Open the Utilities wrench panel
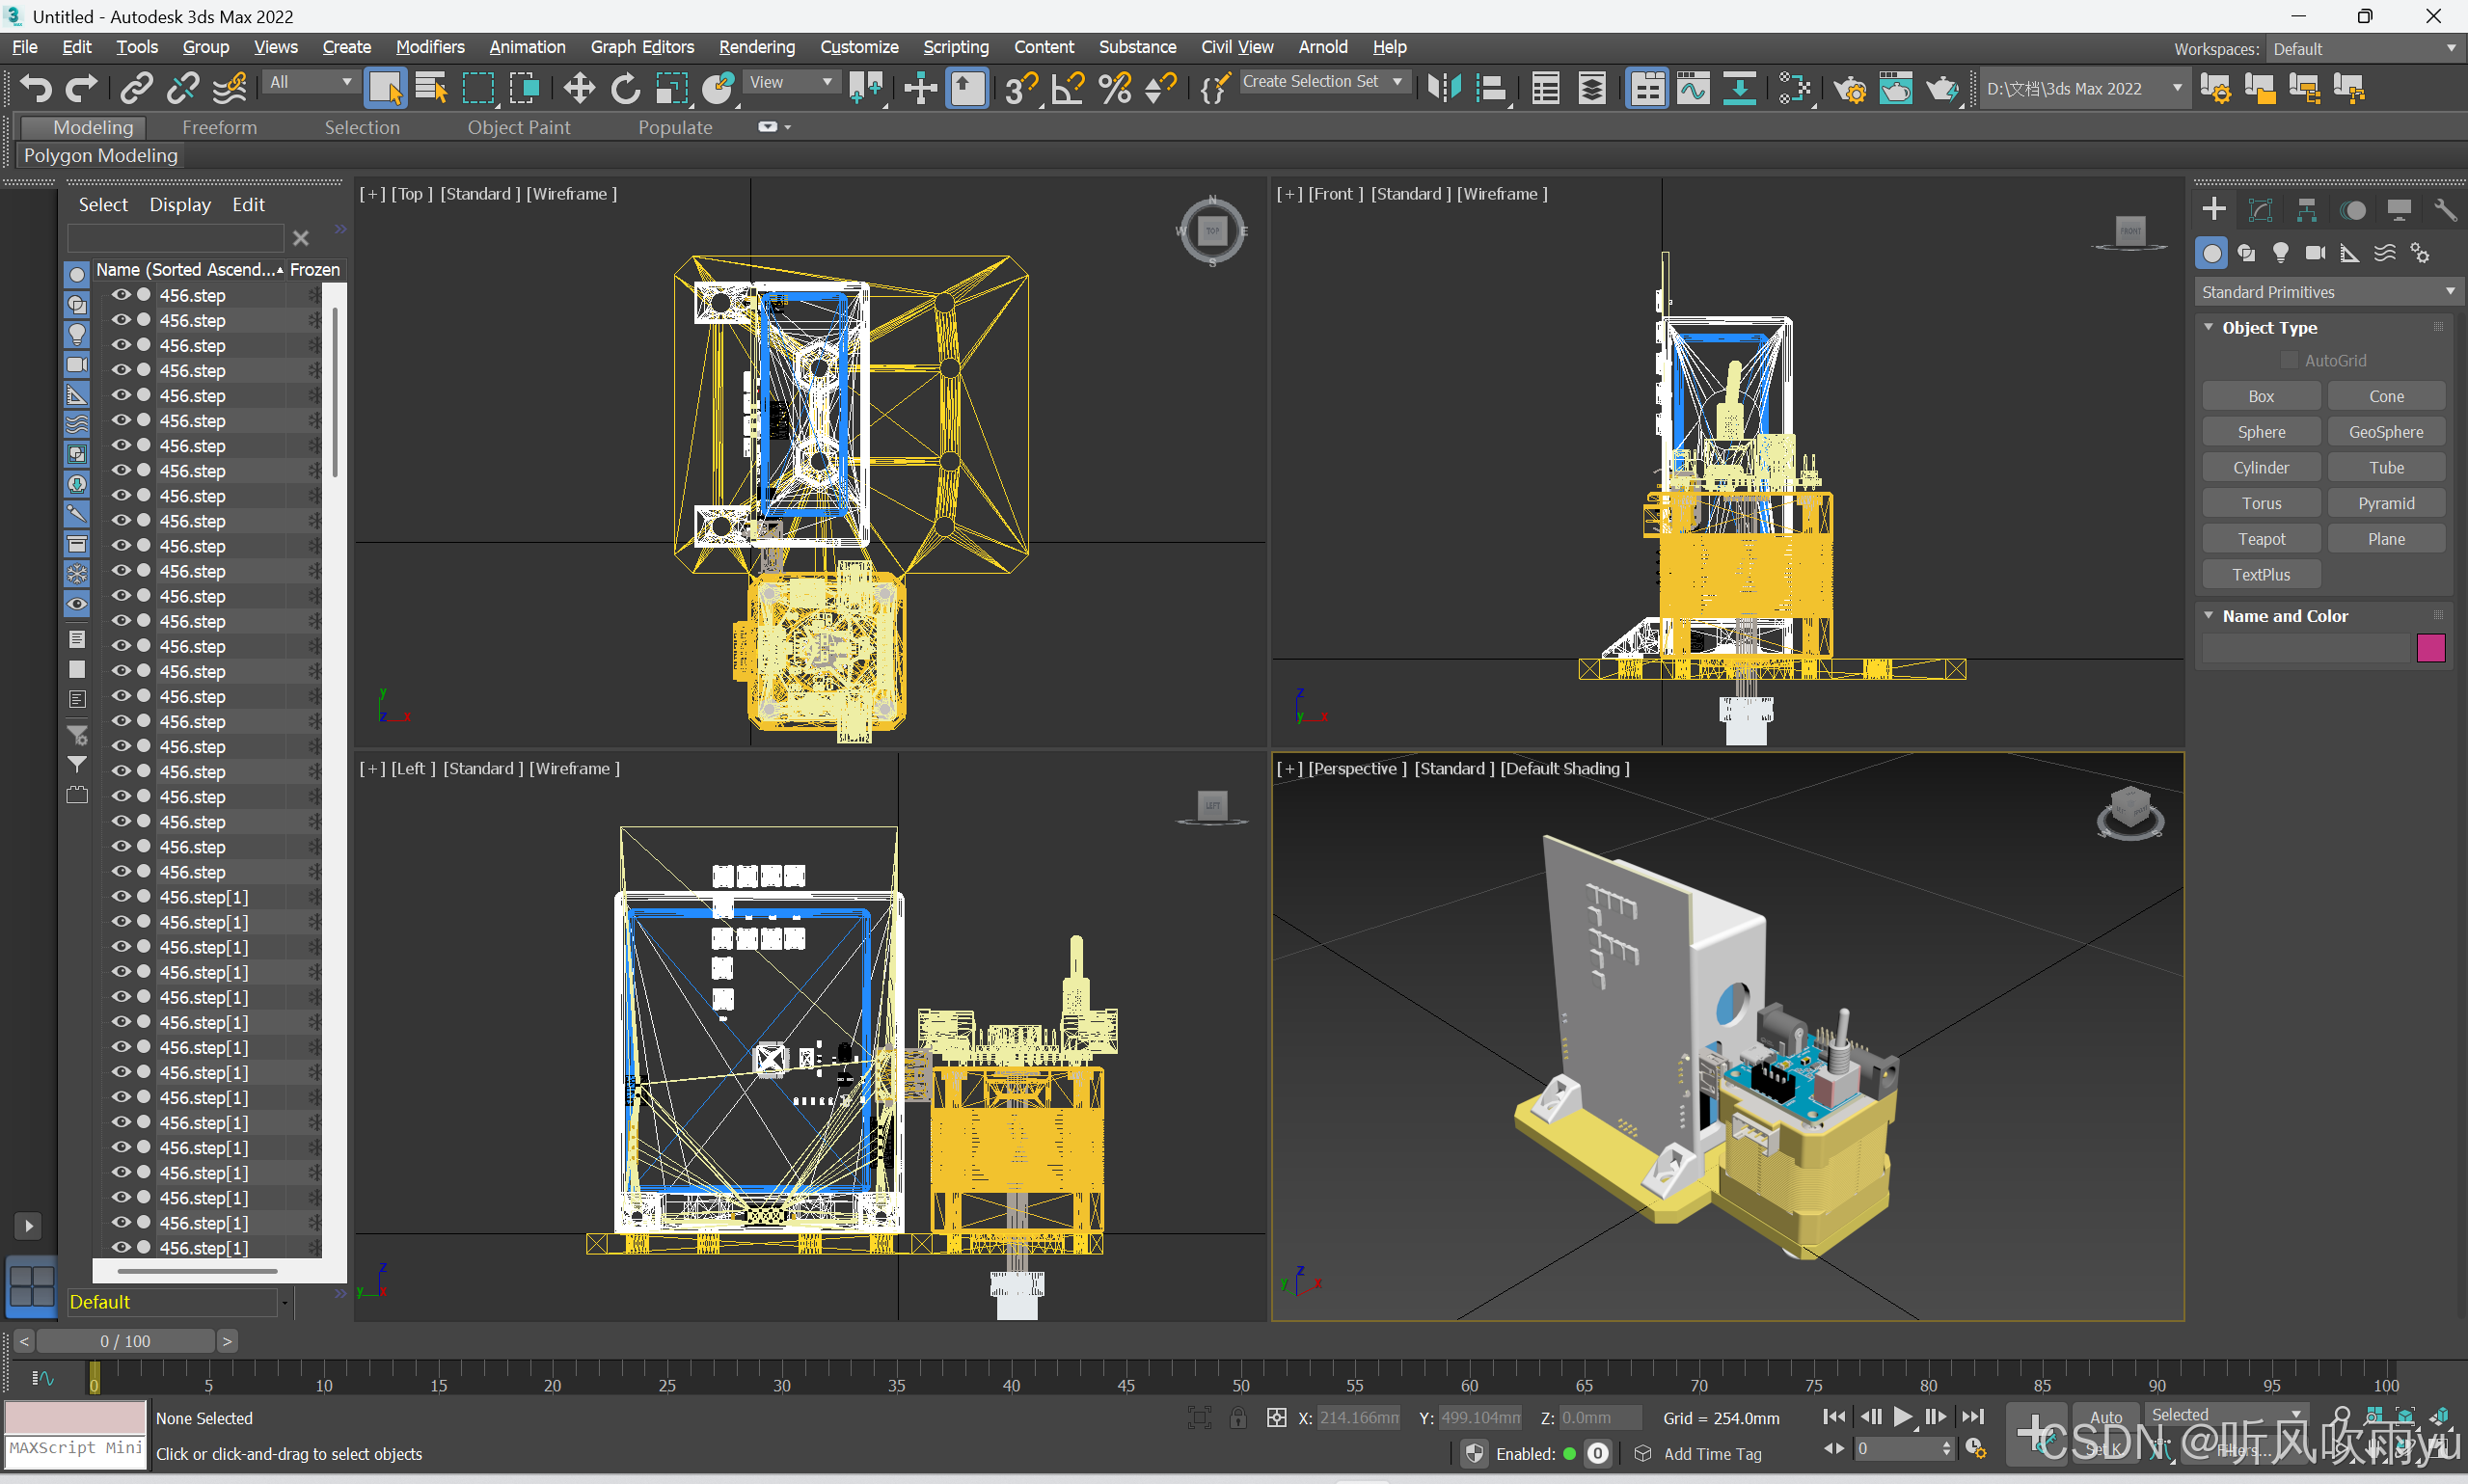The width and height of the screenshot is (2468, 1484). point(2444,210)
